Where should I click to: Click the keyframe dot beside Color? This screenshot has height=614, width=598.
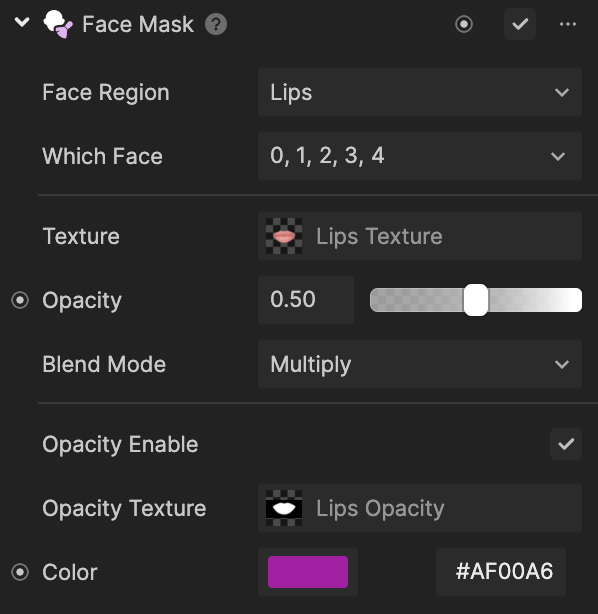coord(20,572)
